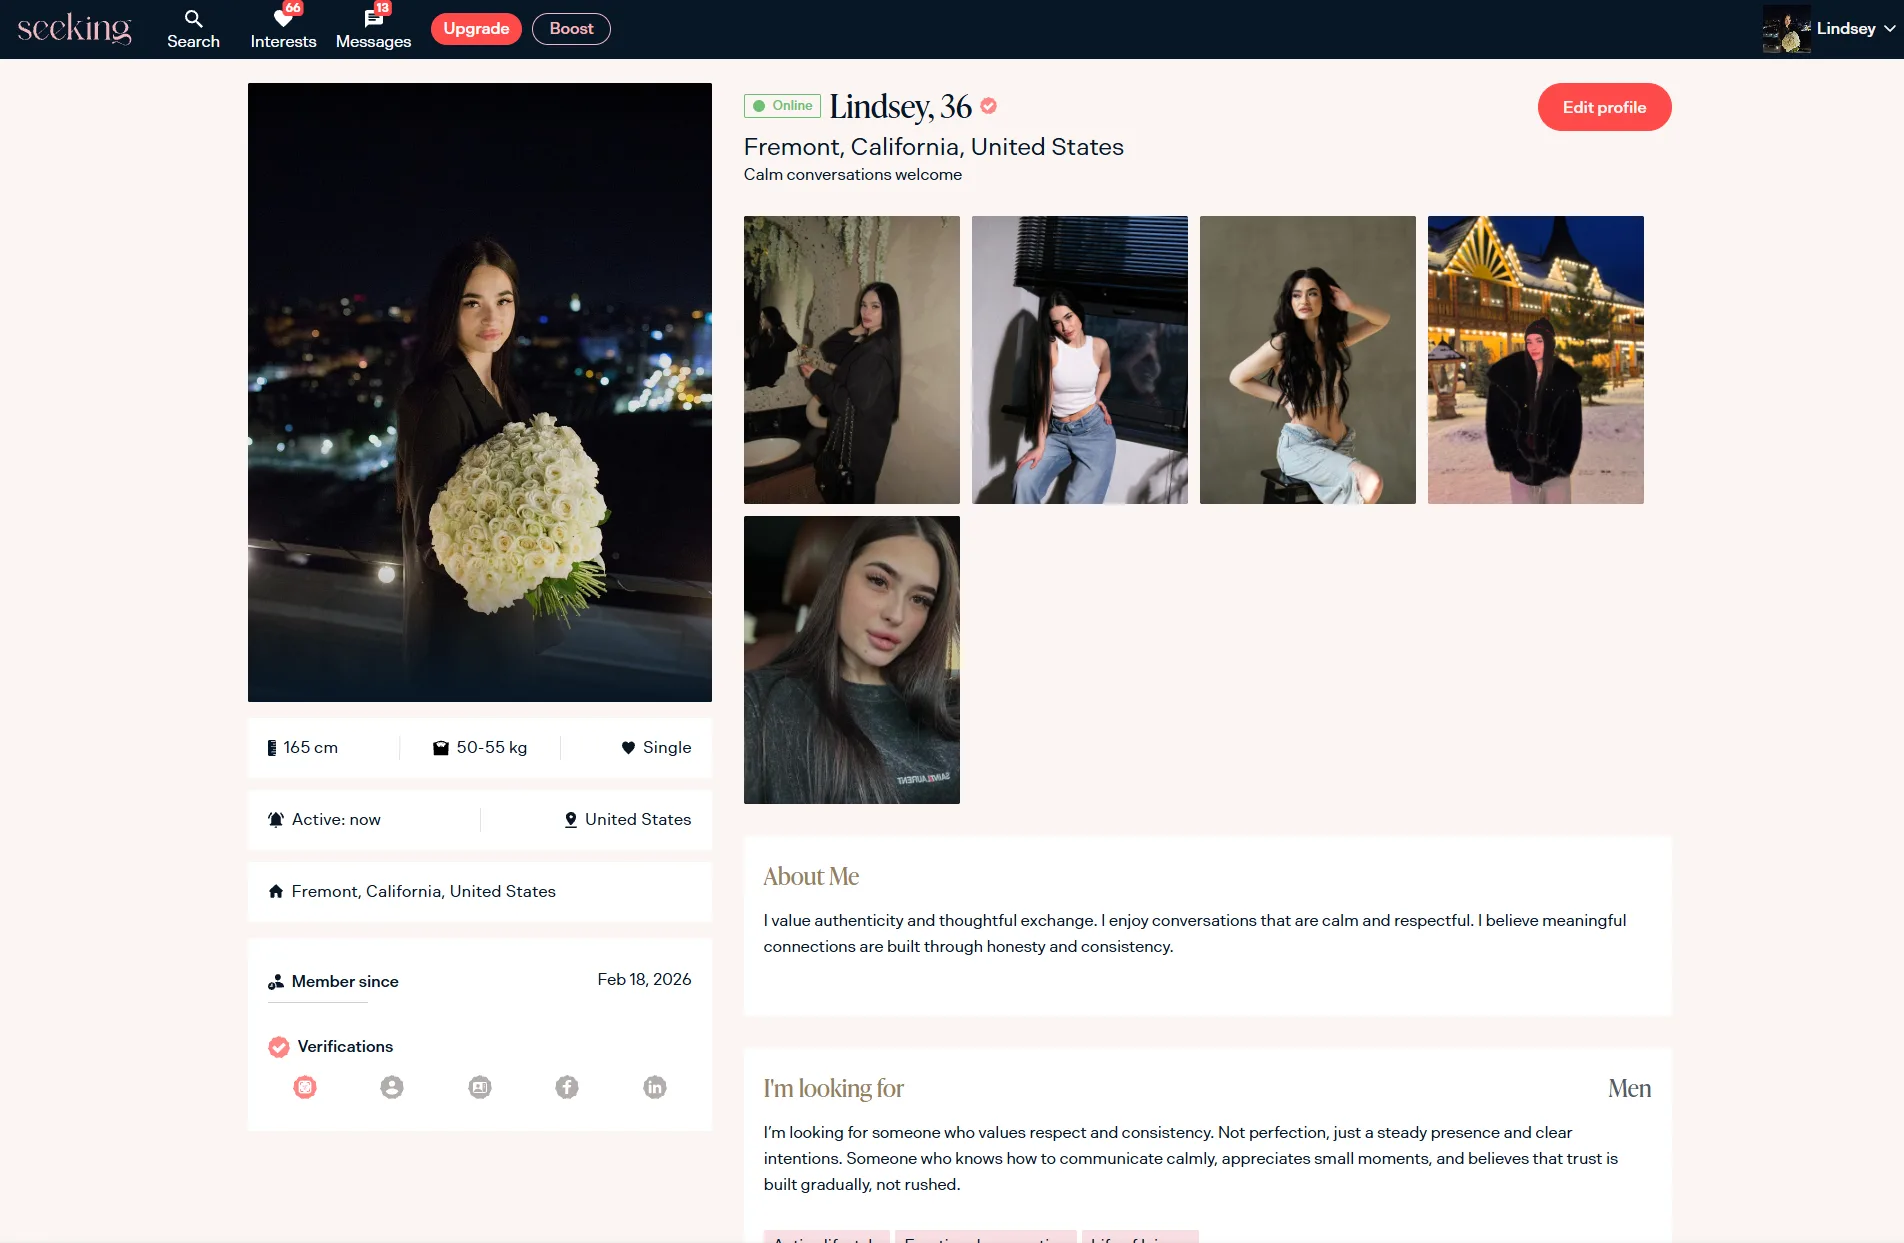Open the Messages tab
Image resolution: width=1904 pixels, height=1243 pixels.
tap(373, 29)
